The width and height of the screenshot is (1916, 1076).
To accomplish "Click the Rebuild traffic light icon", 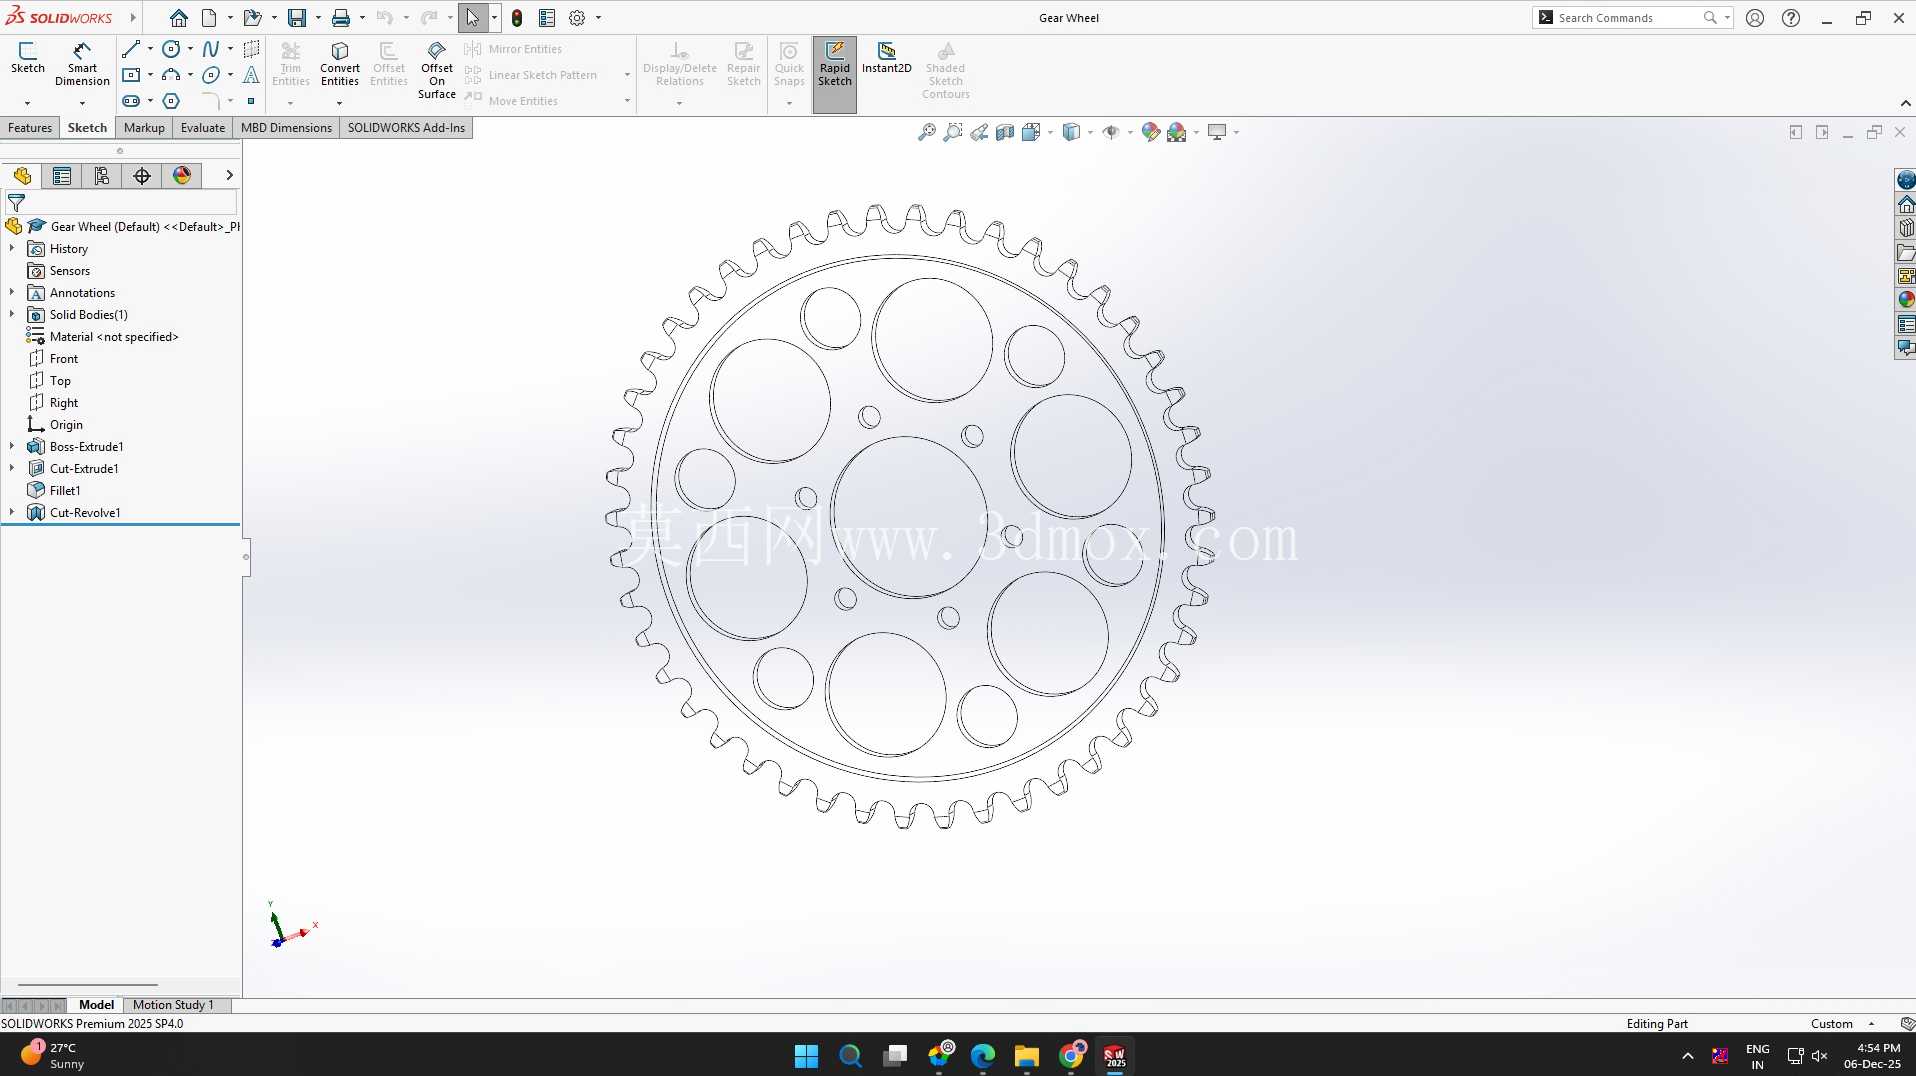I will click(x=516, y=18).
